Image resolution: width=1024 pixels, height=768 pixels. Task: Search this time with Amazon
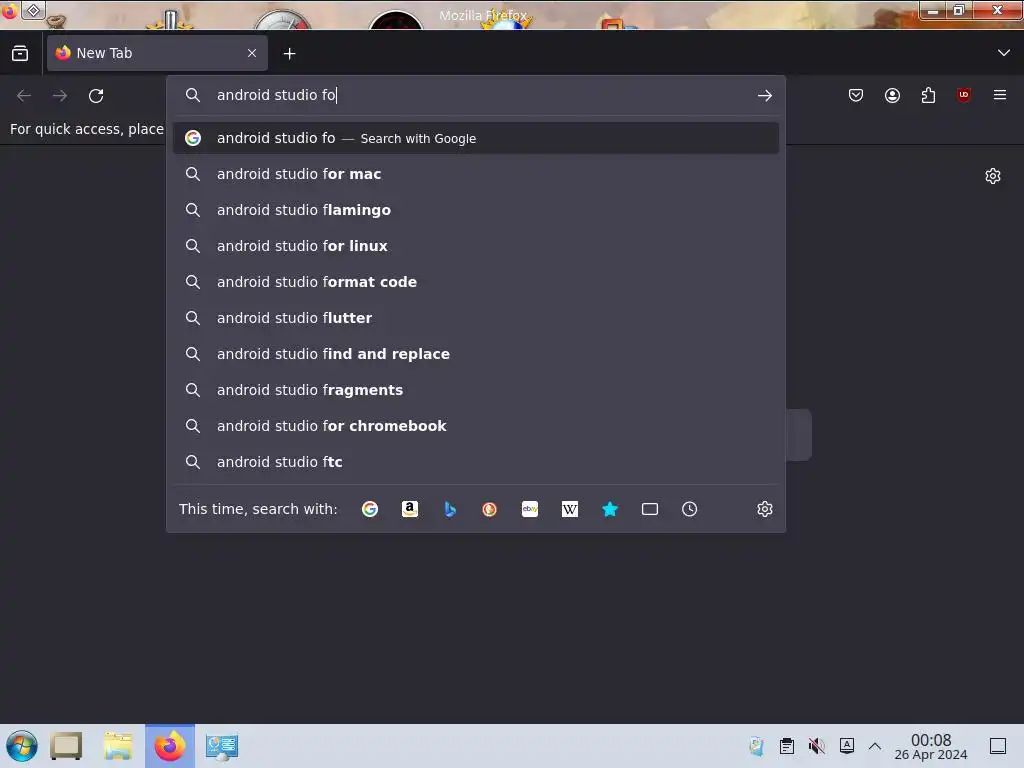coord(409,509)
